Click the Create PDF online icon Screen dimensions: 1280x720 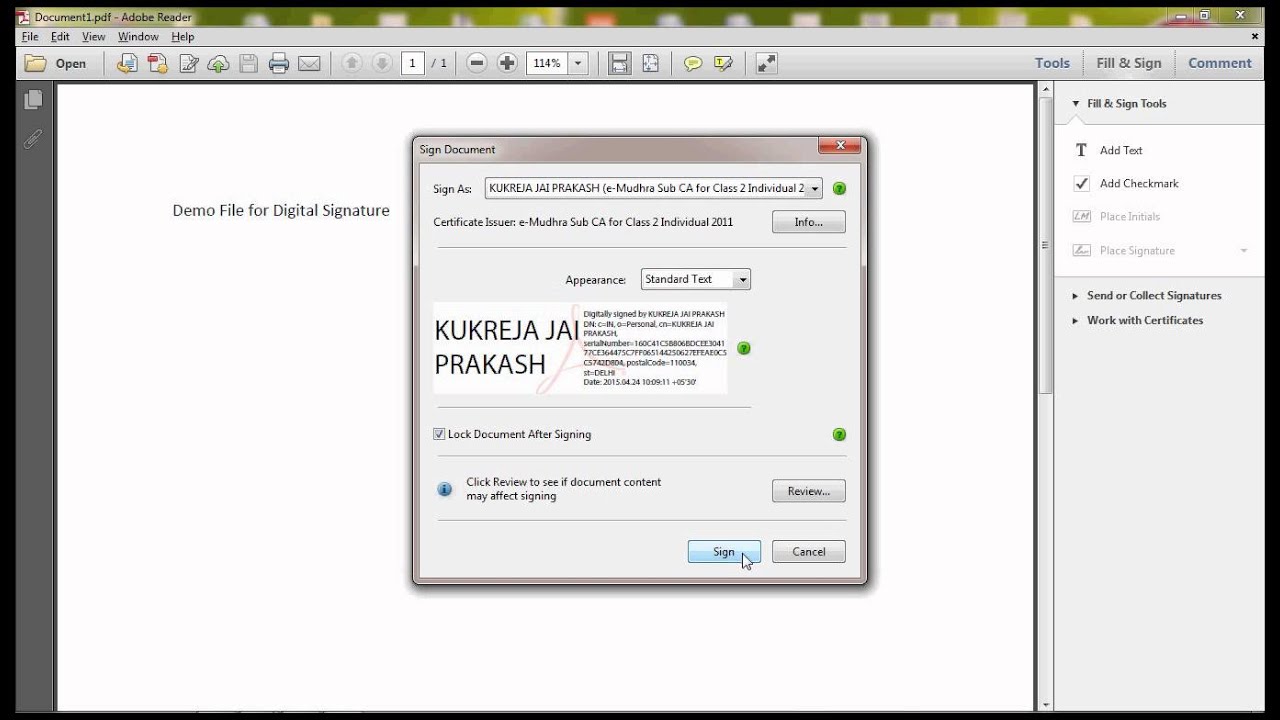point(157,63)
